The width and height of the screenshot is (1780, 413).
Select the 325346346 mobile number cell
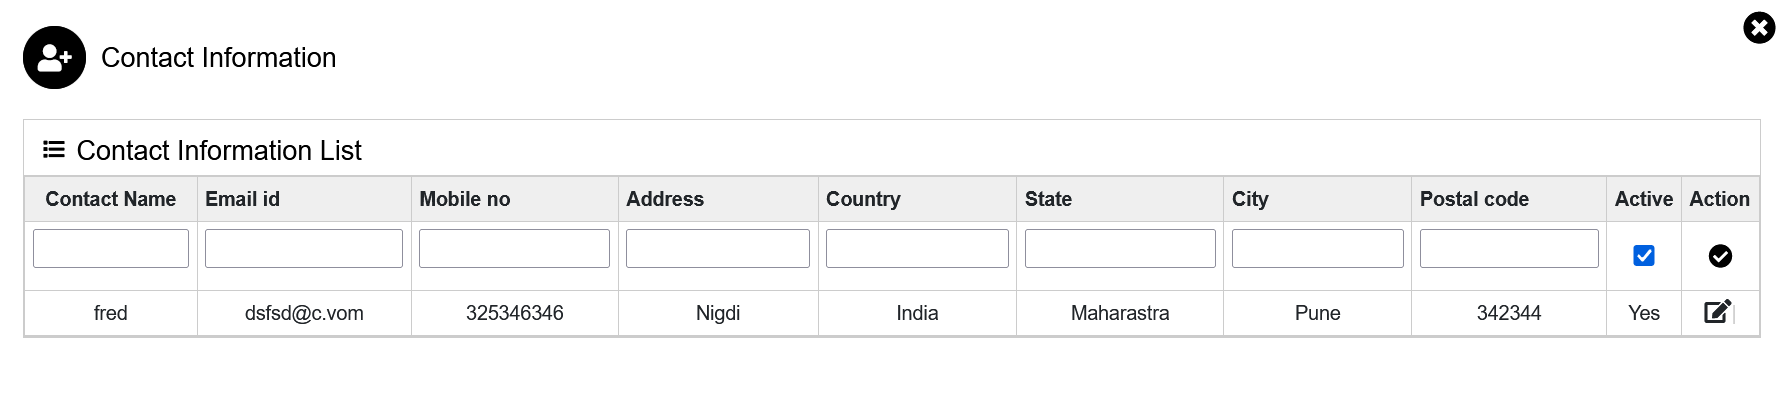(514, 313)
